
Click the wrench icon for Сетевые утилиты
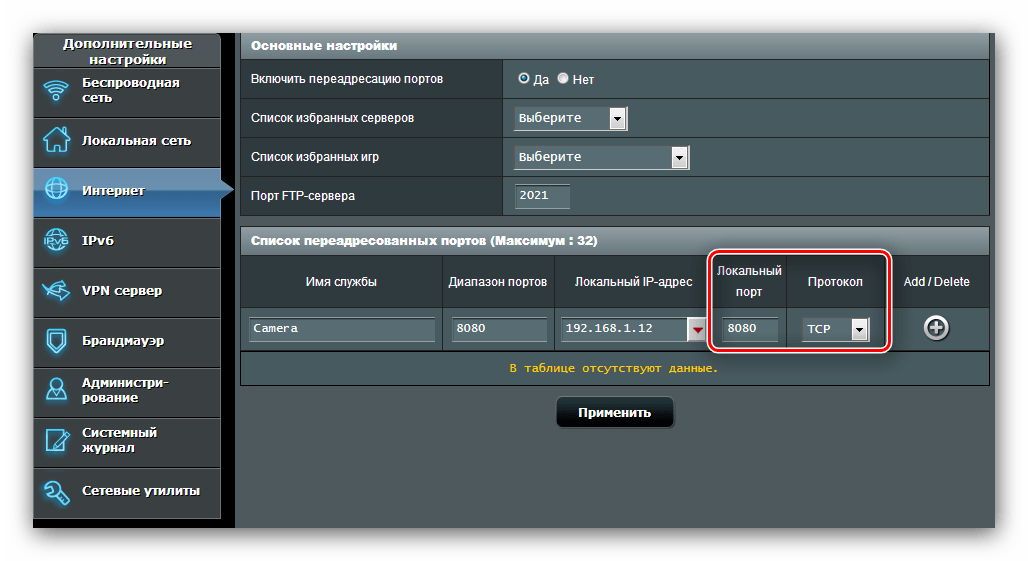[56, 492]
